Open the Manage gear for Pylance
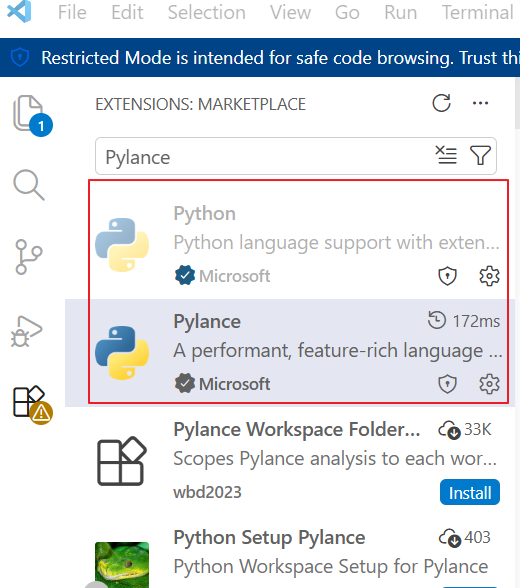The height and width of the screenshot is (588, 520). point(489,384)
